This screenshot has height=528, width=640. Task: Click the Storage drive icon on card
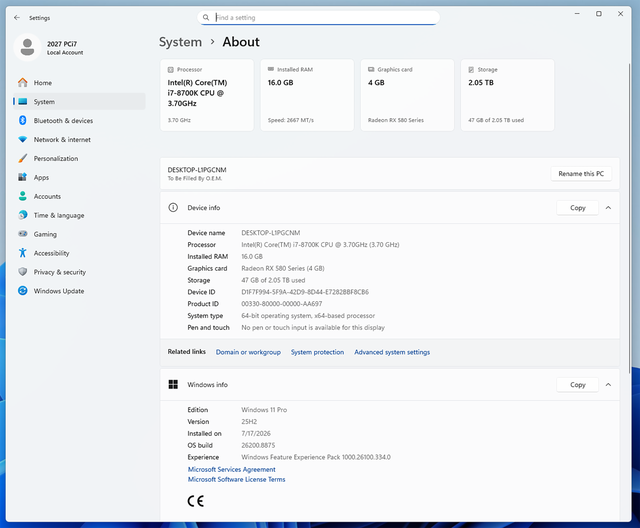[x=471, y=70]
